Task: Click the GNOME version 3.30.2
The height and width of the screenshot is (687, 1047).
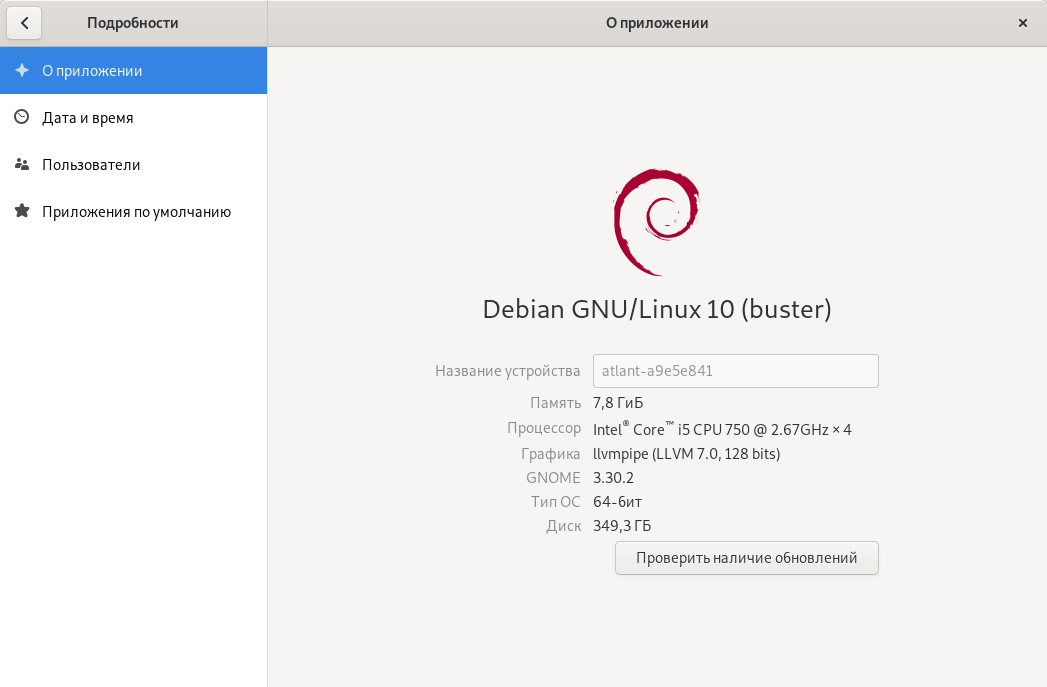Action: [x=613, y=478]
